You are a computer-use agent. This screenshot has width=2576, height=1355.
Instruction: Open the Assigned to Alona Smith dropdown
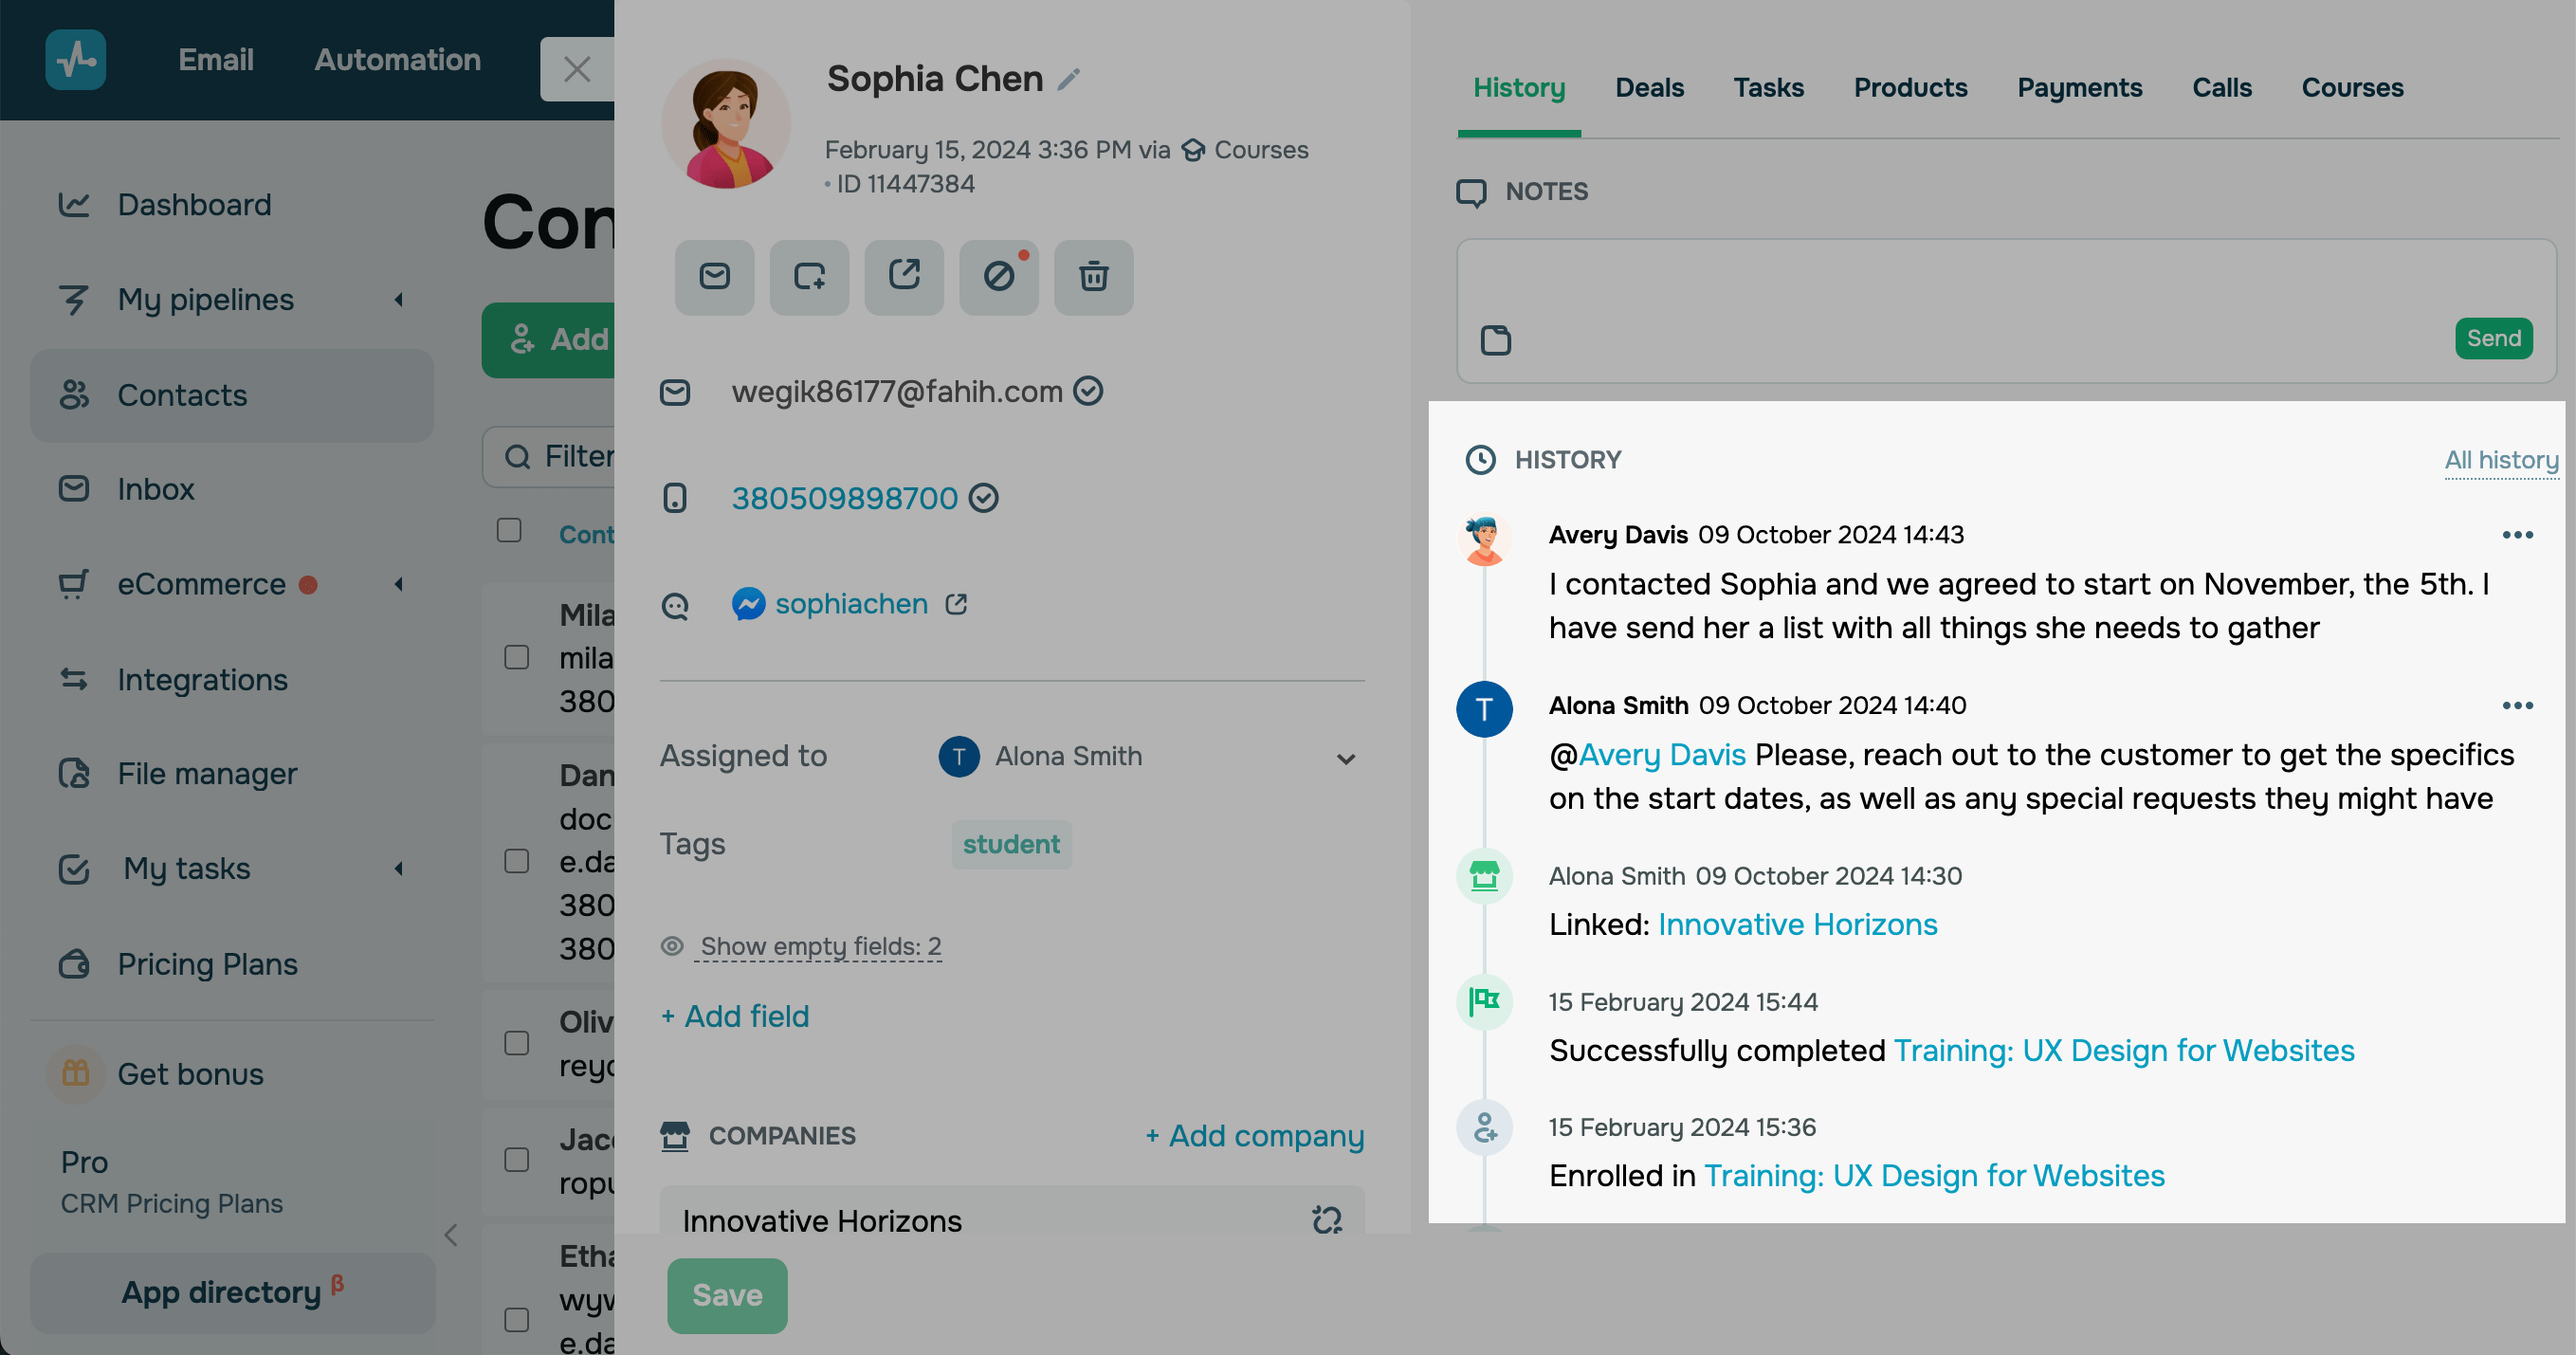pos(1345,758)
